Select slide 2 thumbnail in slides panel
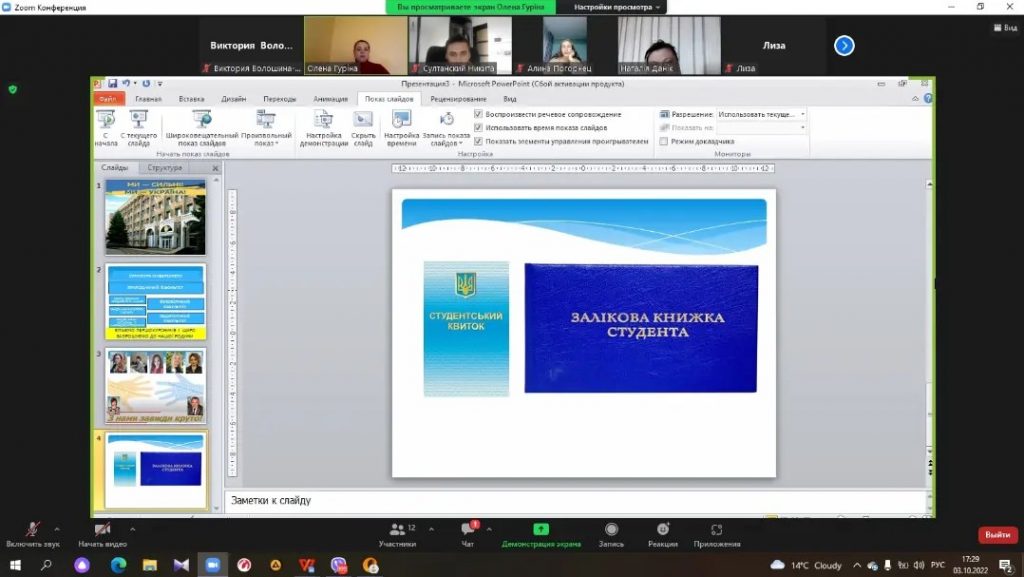 click(x=155, y=301)
